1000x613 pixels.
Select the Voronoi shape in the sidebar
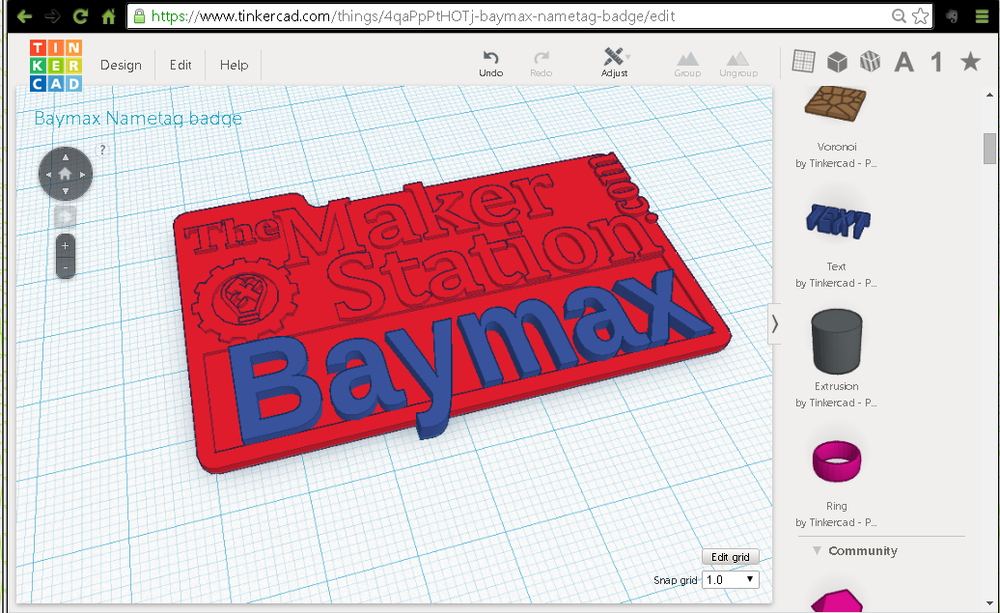coord(835,105)
